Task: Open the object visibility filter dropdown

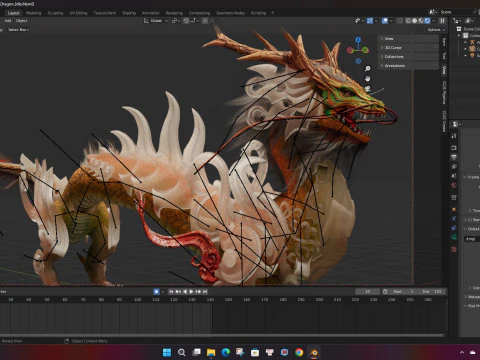Action: 359,21
